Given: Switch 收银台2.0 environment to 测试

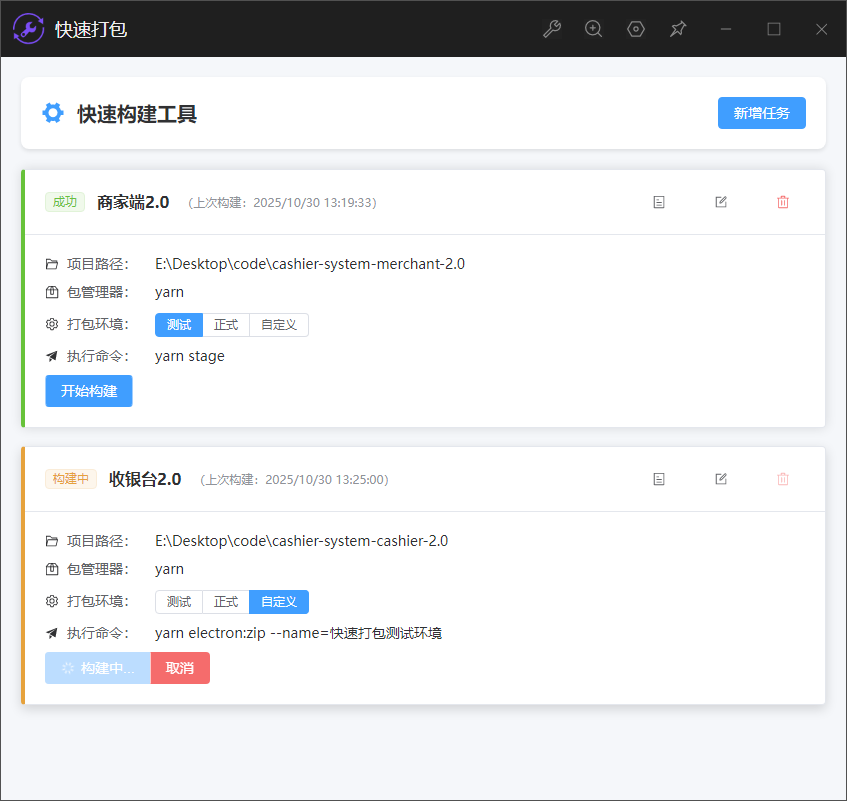Looking at the screenshot, I should point(179,602).
